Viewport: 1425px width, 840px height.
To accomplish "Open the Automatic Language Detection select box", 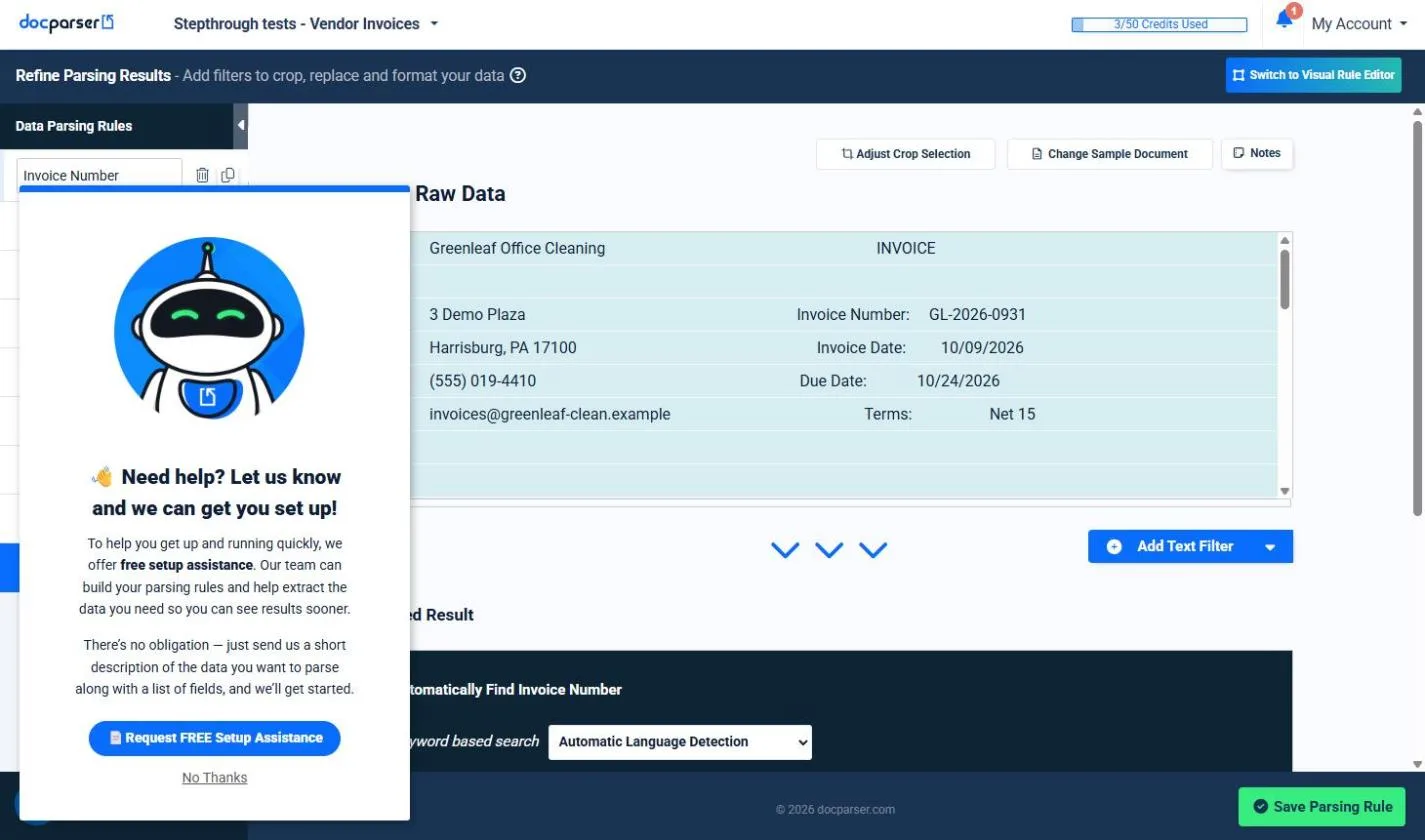I will click(x=680, y=742).
